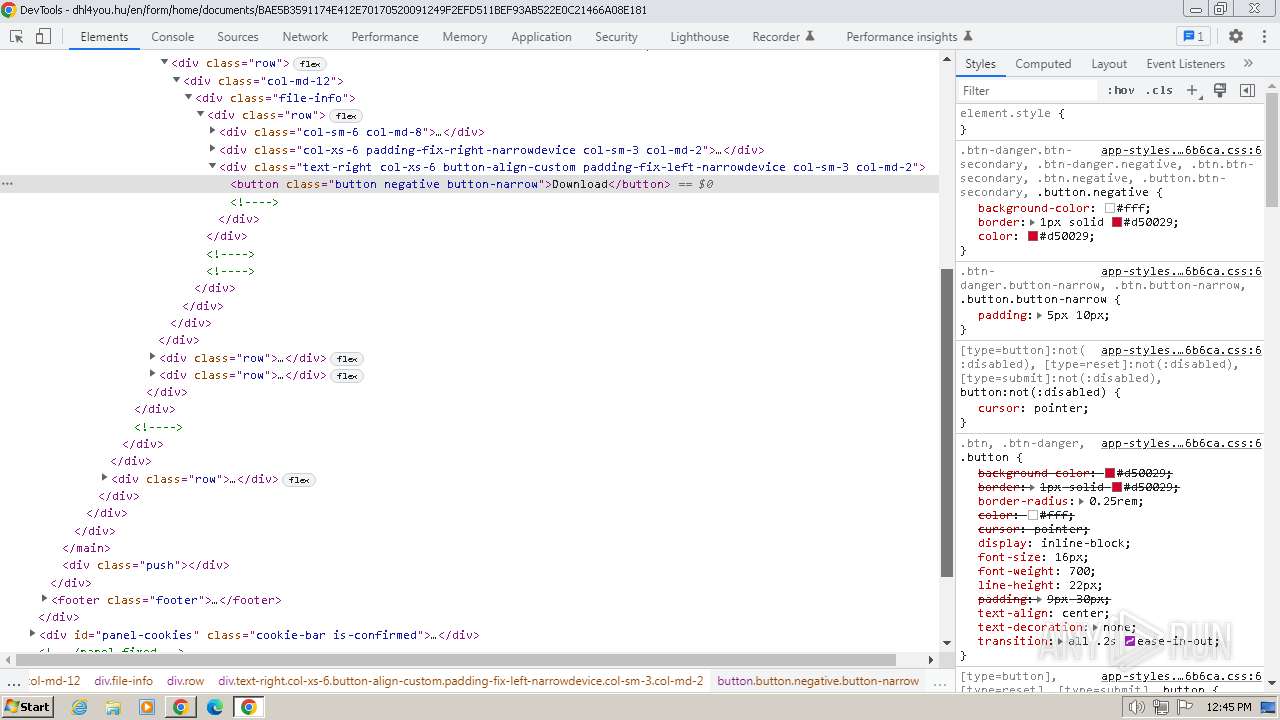
Task: Collapse the text-right button-align-custom div
Action: click(212, 167)
